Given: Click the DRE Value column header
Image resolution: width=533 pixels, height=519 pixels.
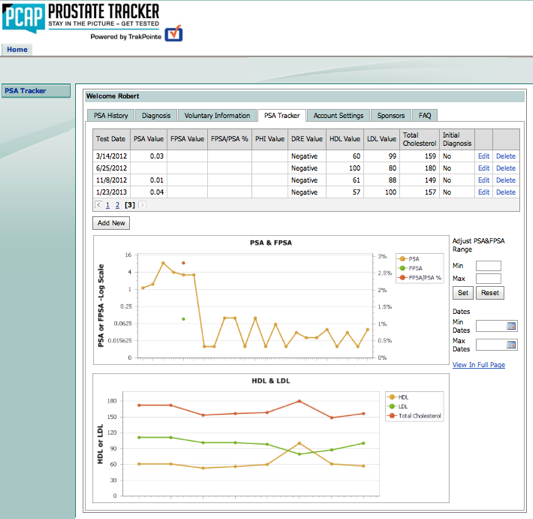Looking at the screenshot, I should point(307,139).
